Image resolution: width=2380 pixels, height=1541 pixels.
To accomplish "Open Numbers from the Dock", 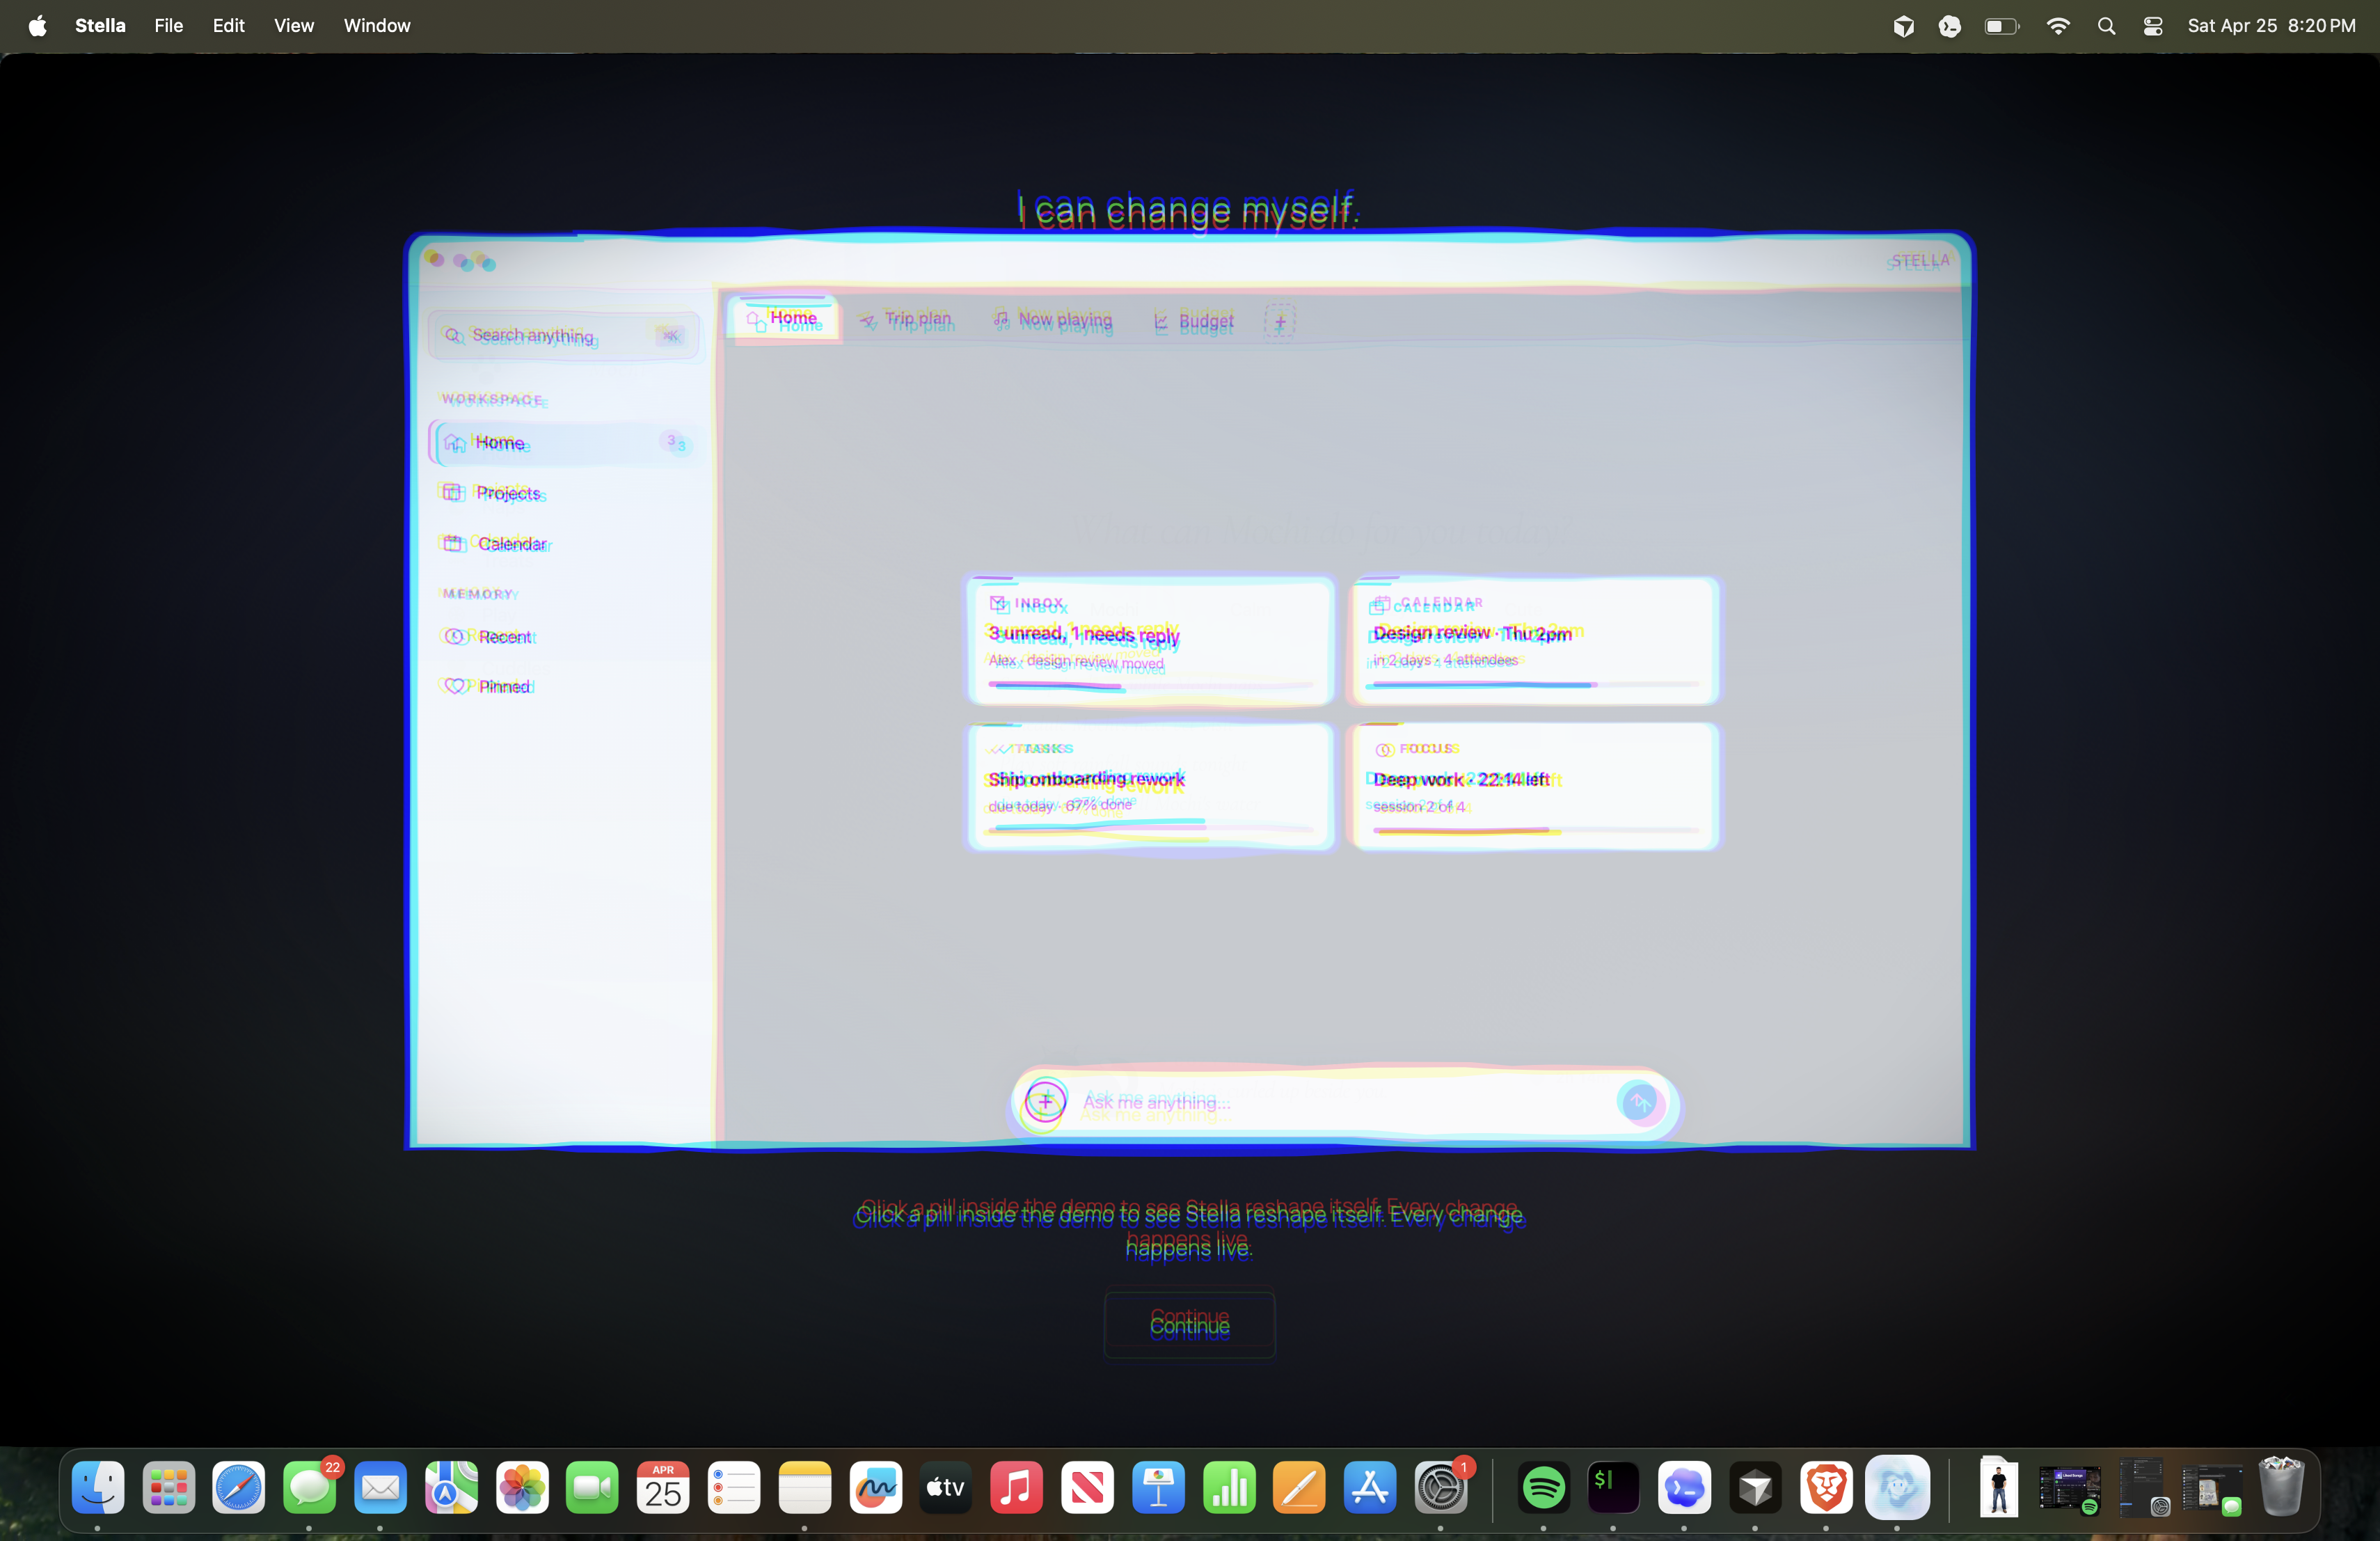I will [x=1229, y=1487].
